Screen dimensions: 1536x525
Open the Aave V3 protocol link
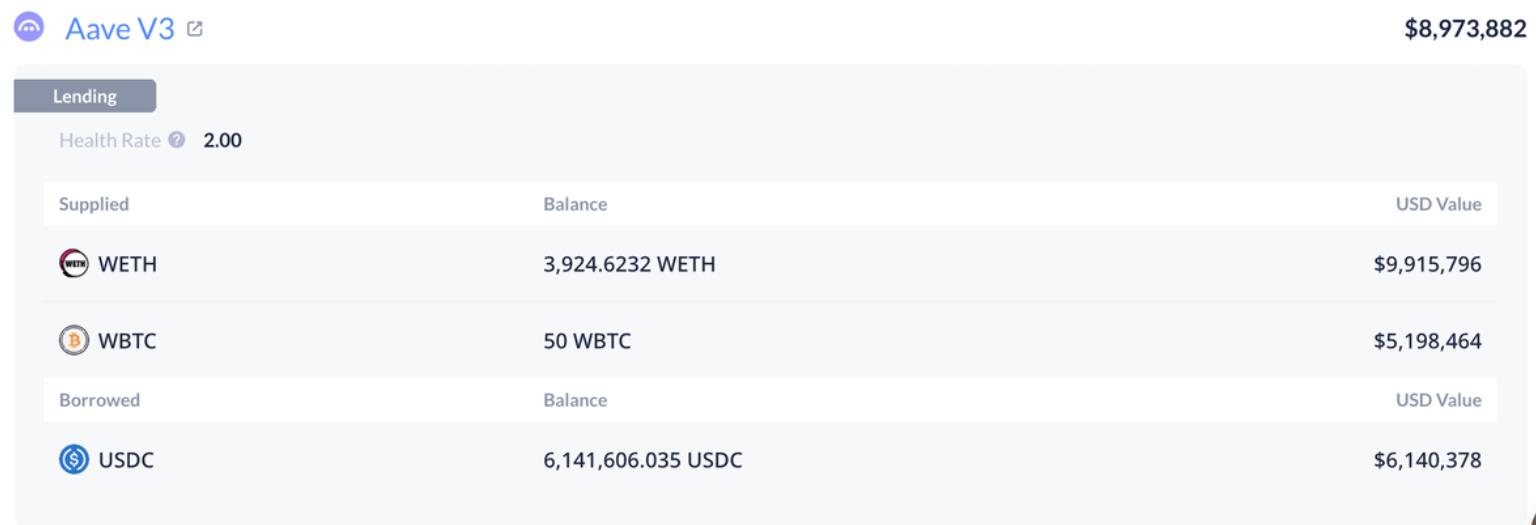[x=120, y=30]
